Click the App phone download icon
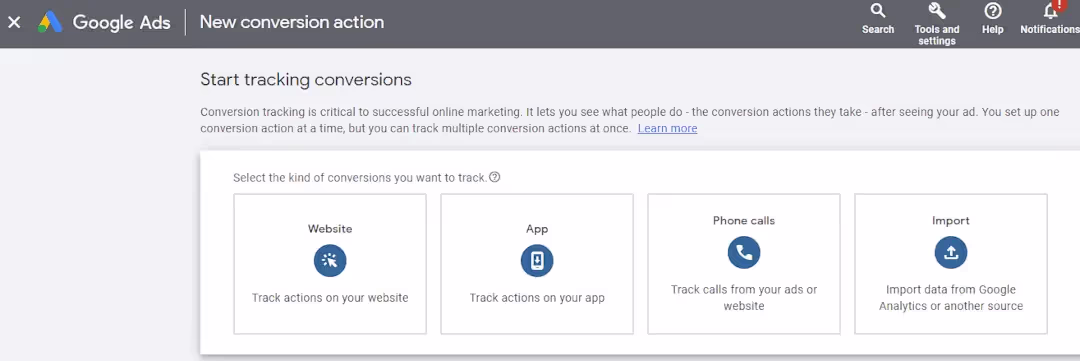1080x361 pixels. click(537, 261)
